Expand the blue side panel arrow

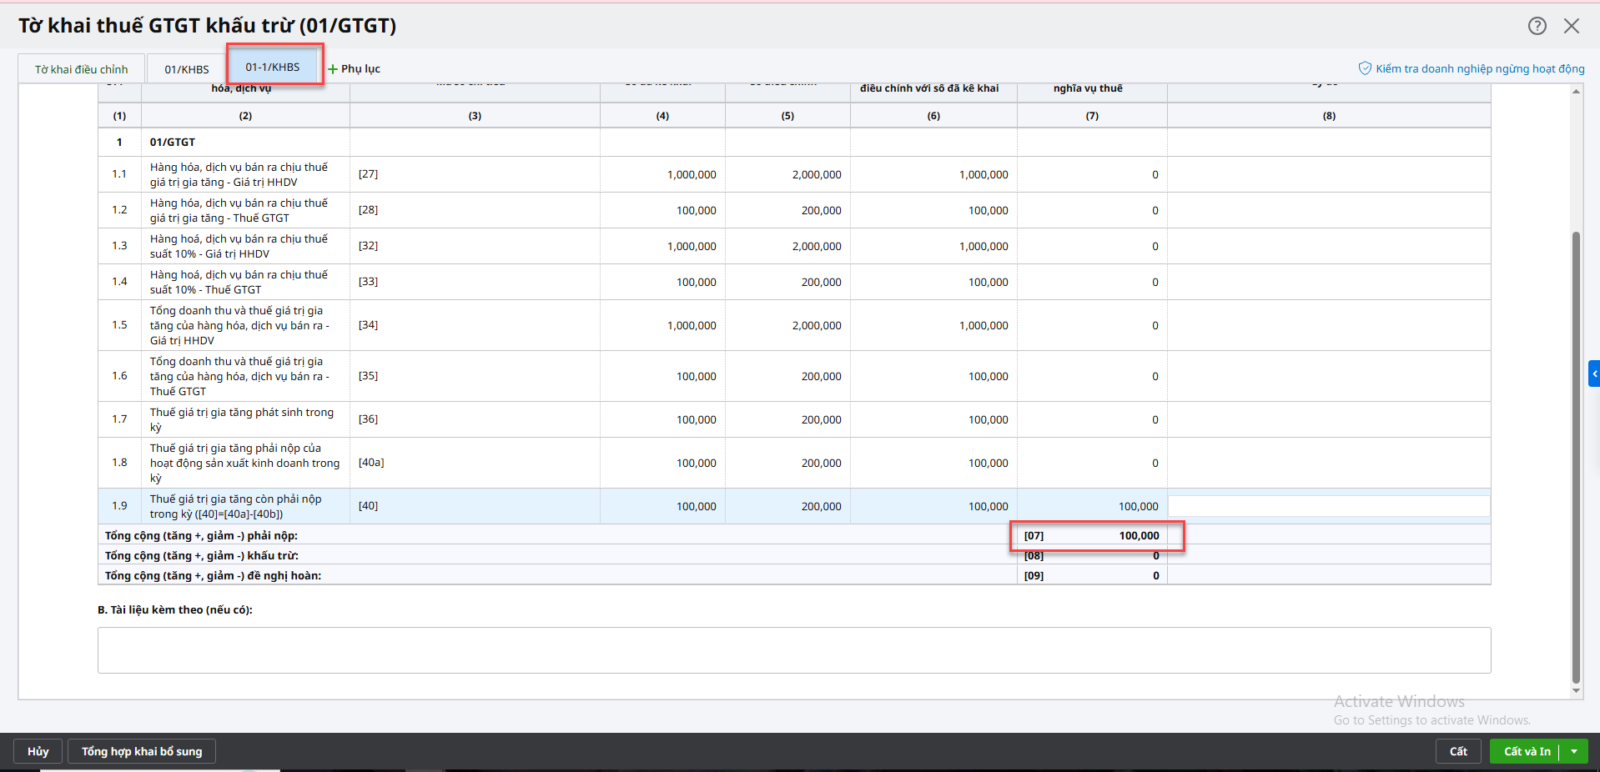1594,374
